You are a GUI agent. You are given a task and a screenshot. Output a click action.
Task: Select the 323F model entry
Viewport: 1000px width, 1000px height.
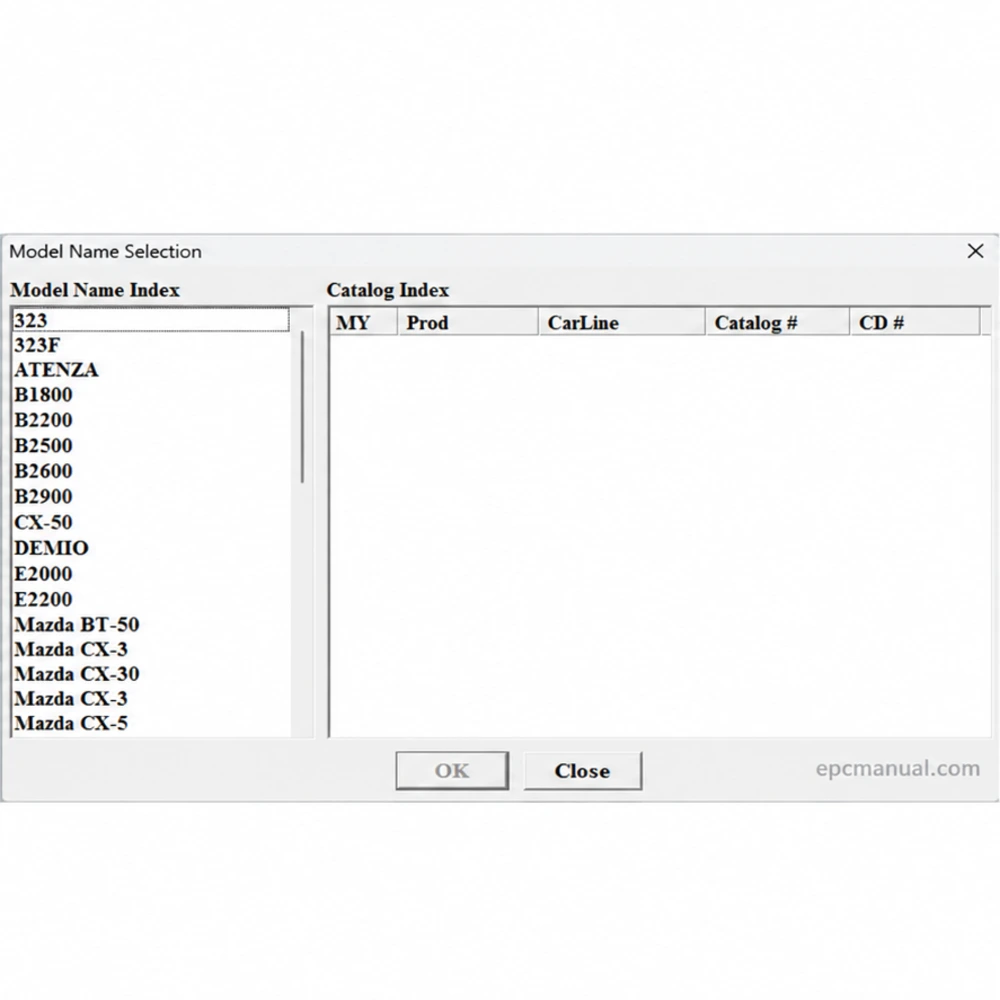(x=151, y=345)
